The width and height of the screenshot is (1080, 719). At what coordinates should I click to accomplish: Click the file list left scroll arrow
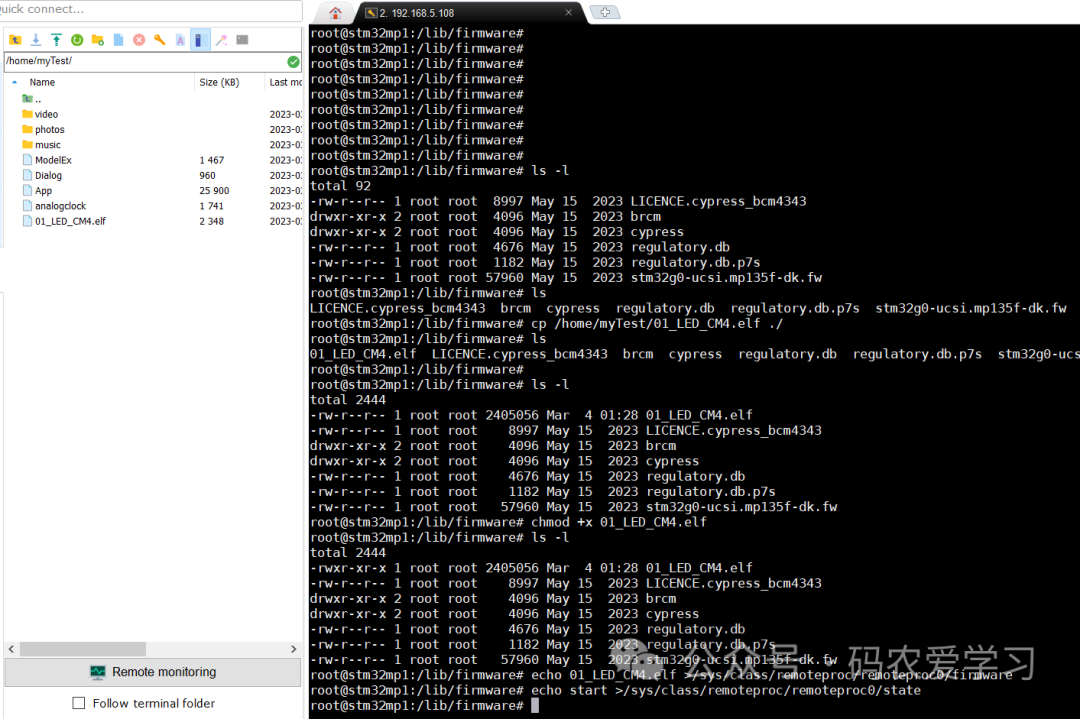[x=11, y=649]
